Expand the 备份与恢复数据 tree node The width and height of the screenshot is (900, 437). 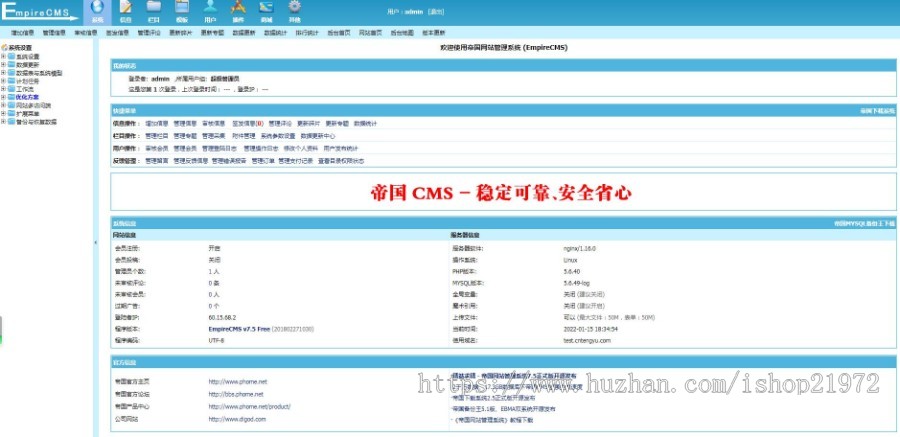(x=3, y=122)
